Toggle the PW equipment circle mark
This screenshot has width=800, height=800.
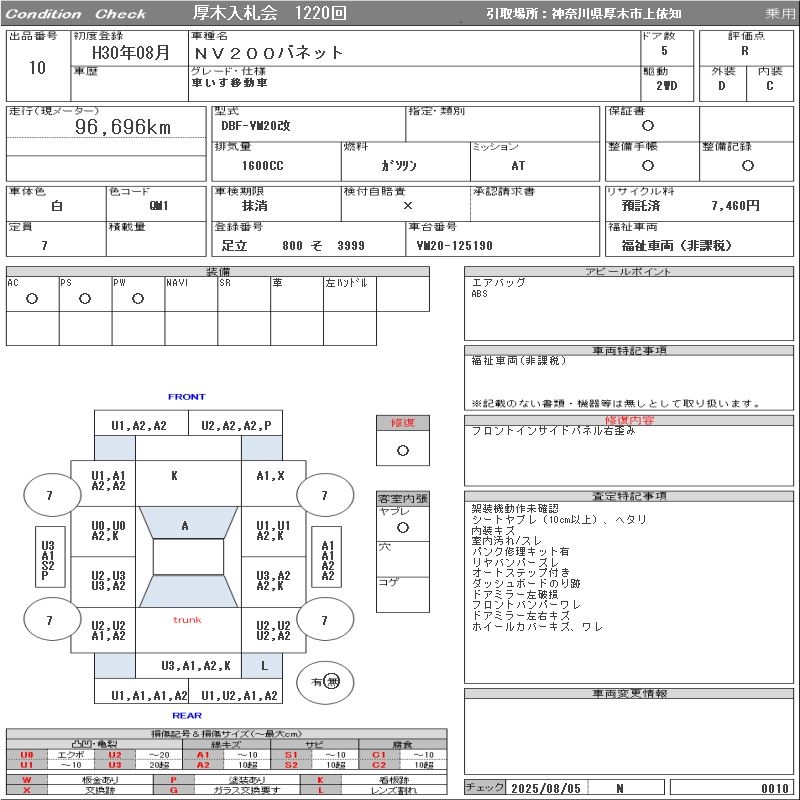[x=138, y=299]
